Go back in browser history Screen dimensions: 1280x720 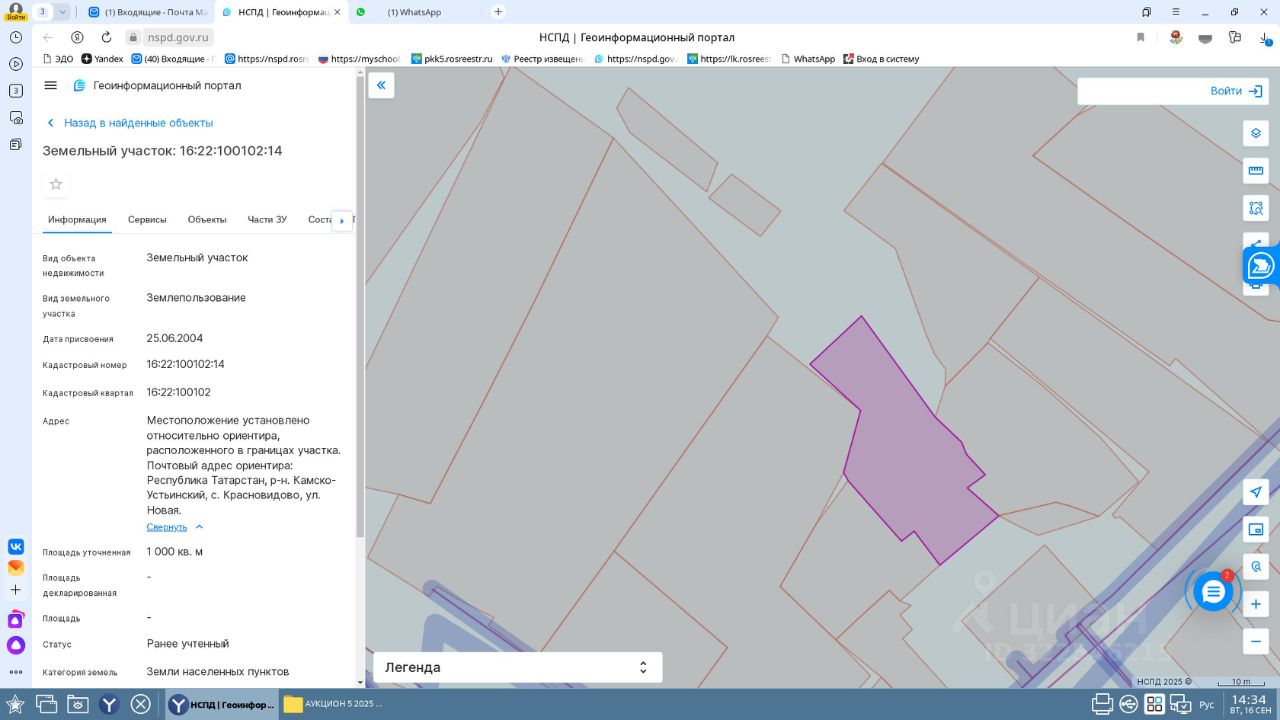pos(48,37)
